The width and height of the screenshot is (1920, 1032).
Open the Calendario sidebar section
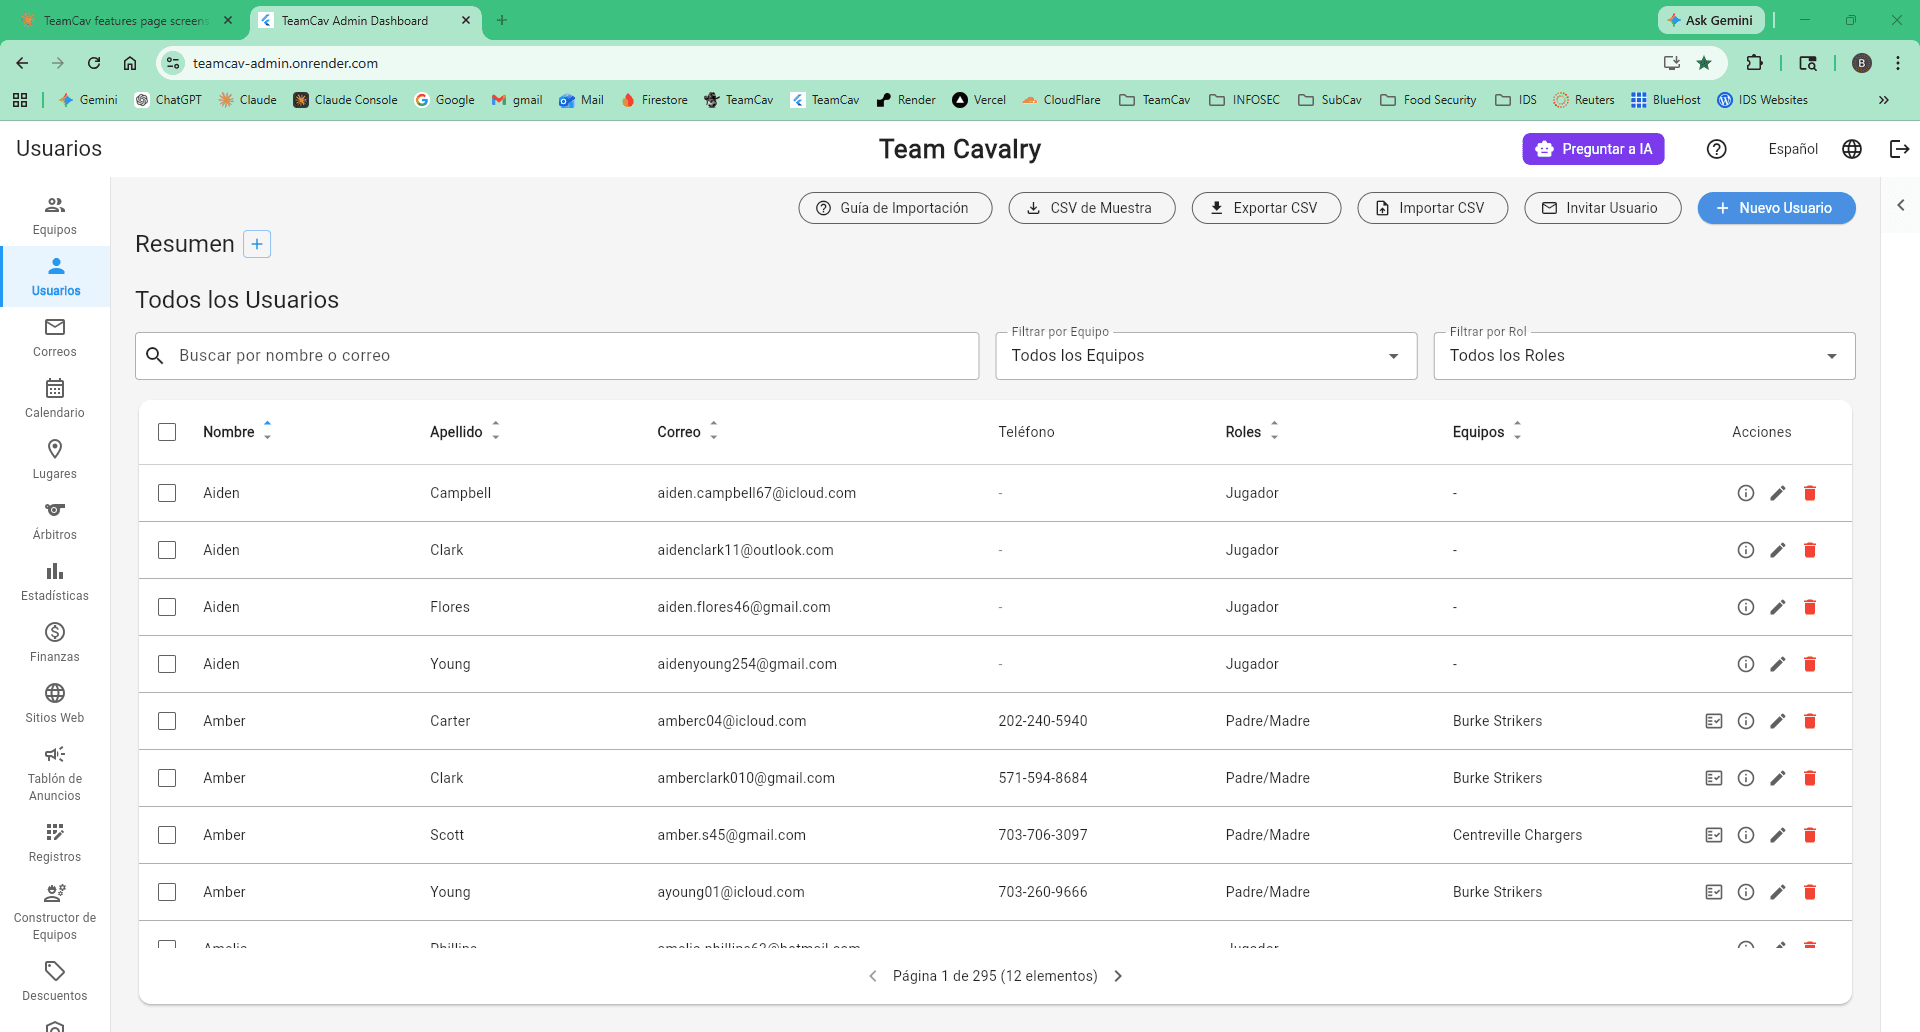click(55, 399)
